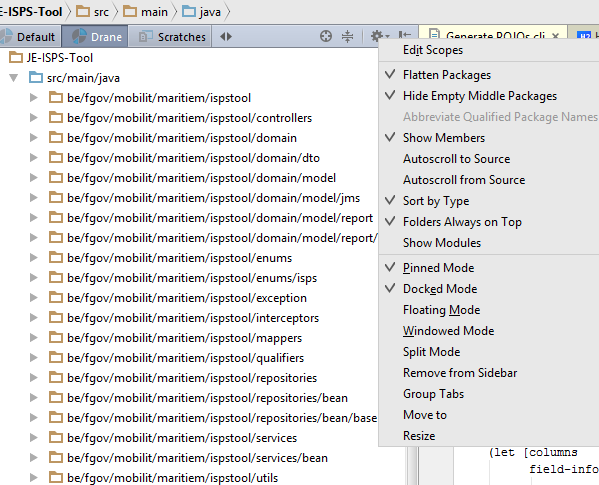Image resolution: width=599 pixels, height=485 pixels.
Task: Select the ispstool/services/bean package row
Action: click(189, 458)
